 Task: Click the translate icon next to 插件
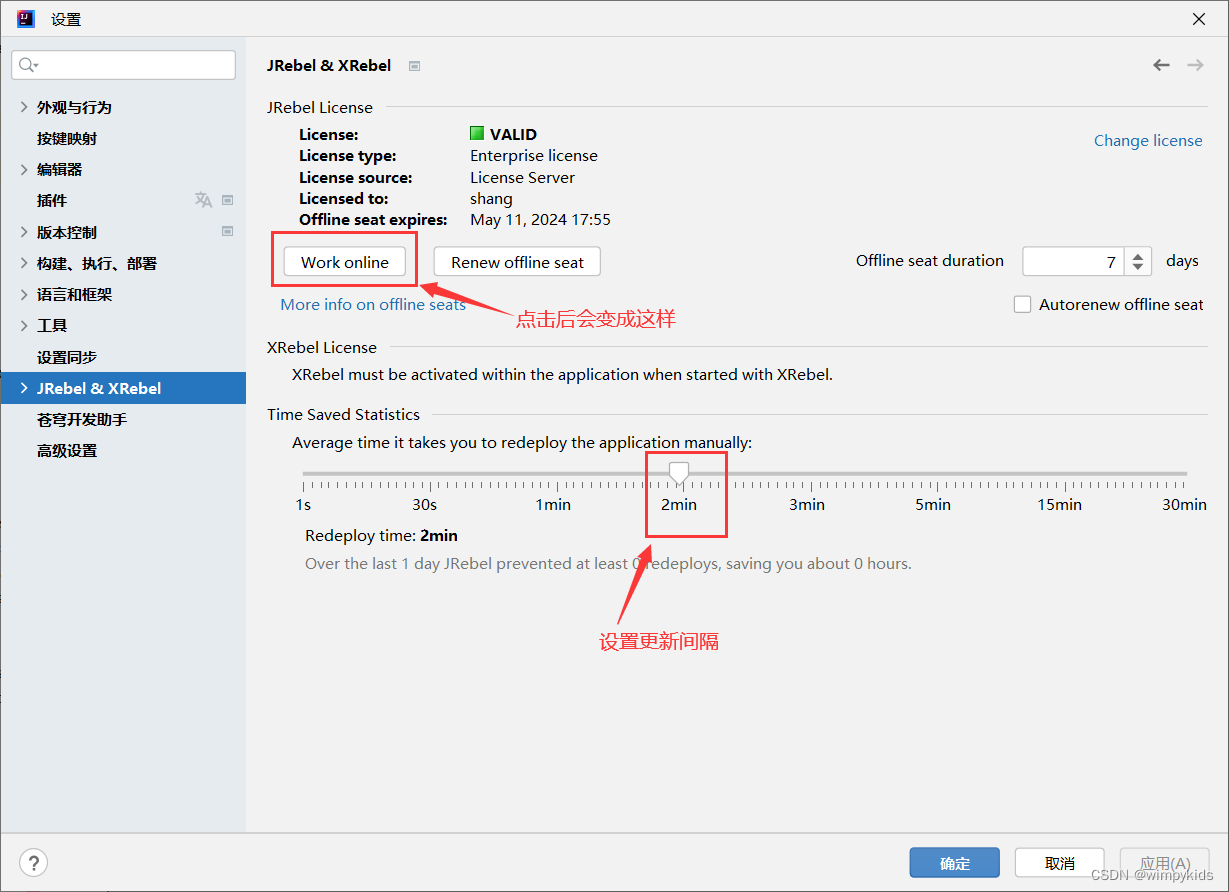203,200
